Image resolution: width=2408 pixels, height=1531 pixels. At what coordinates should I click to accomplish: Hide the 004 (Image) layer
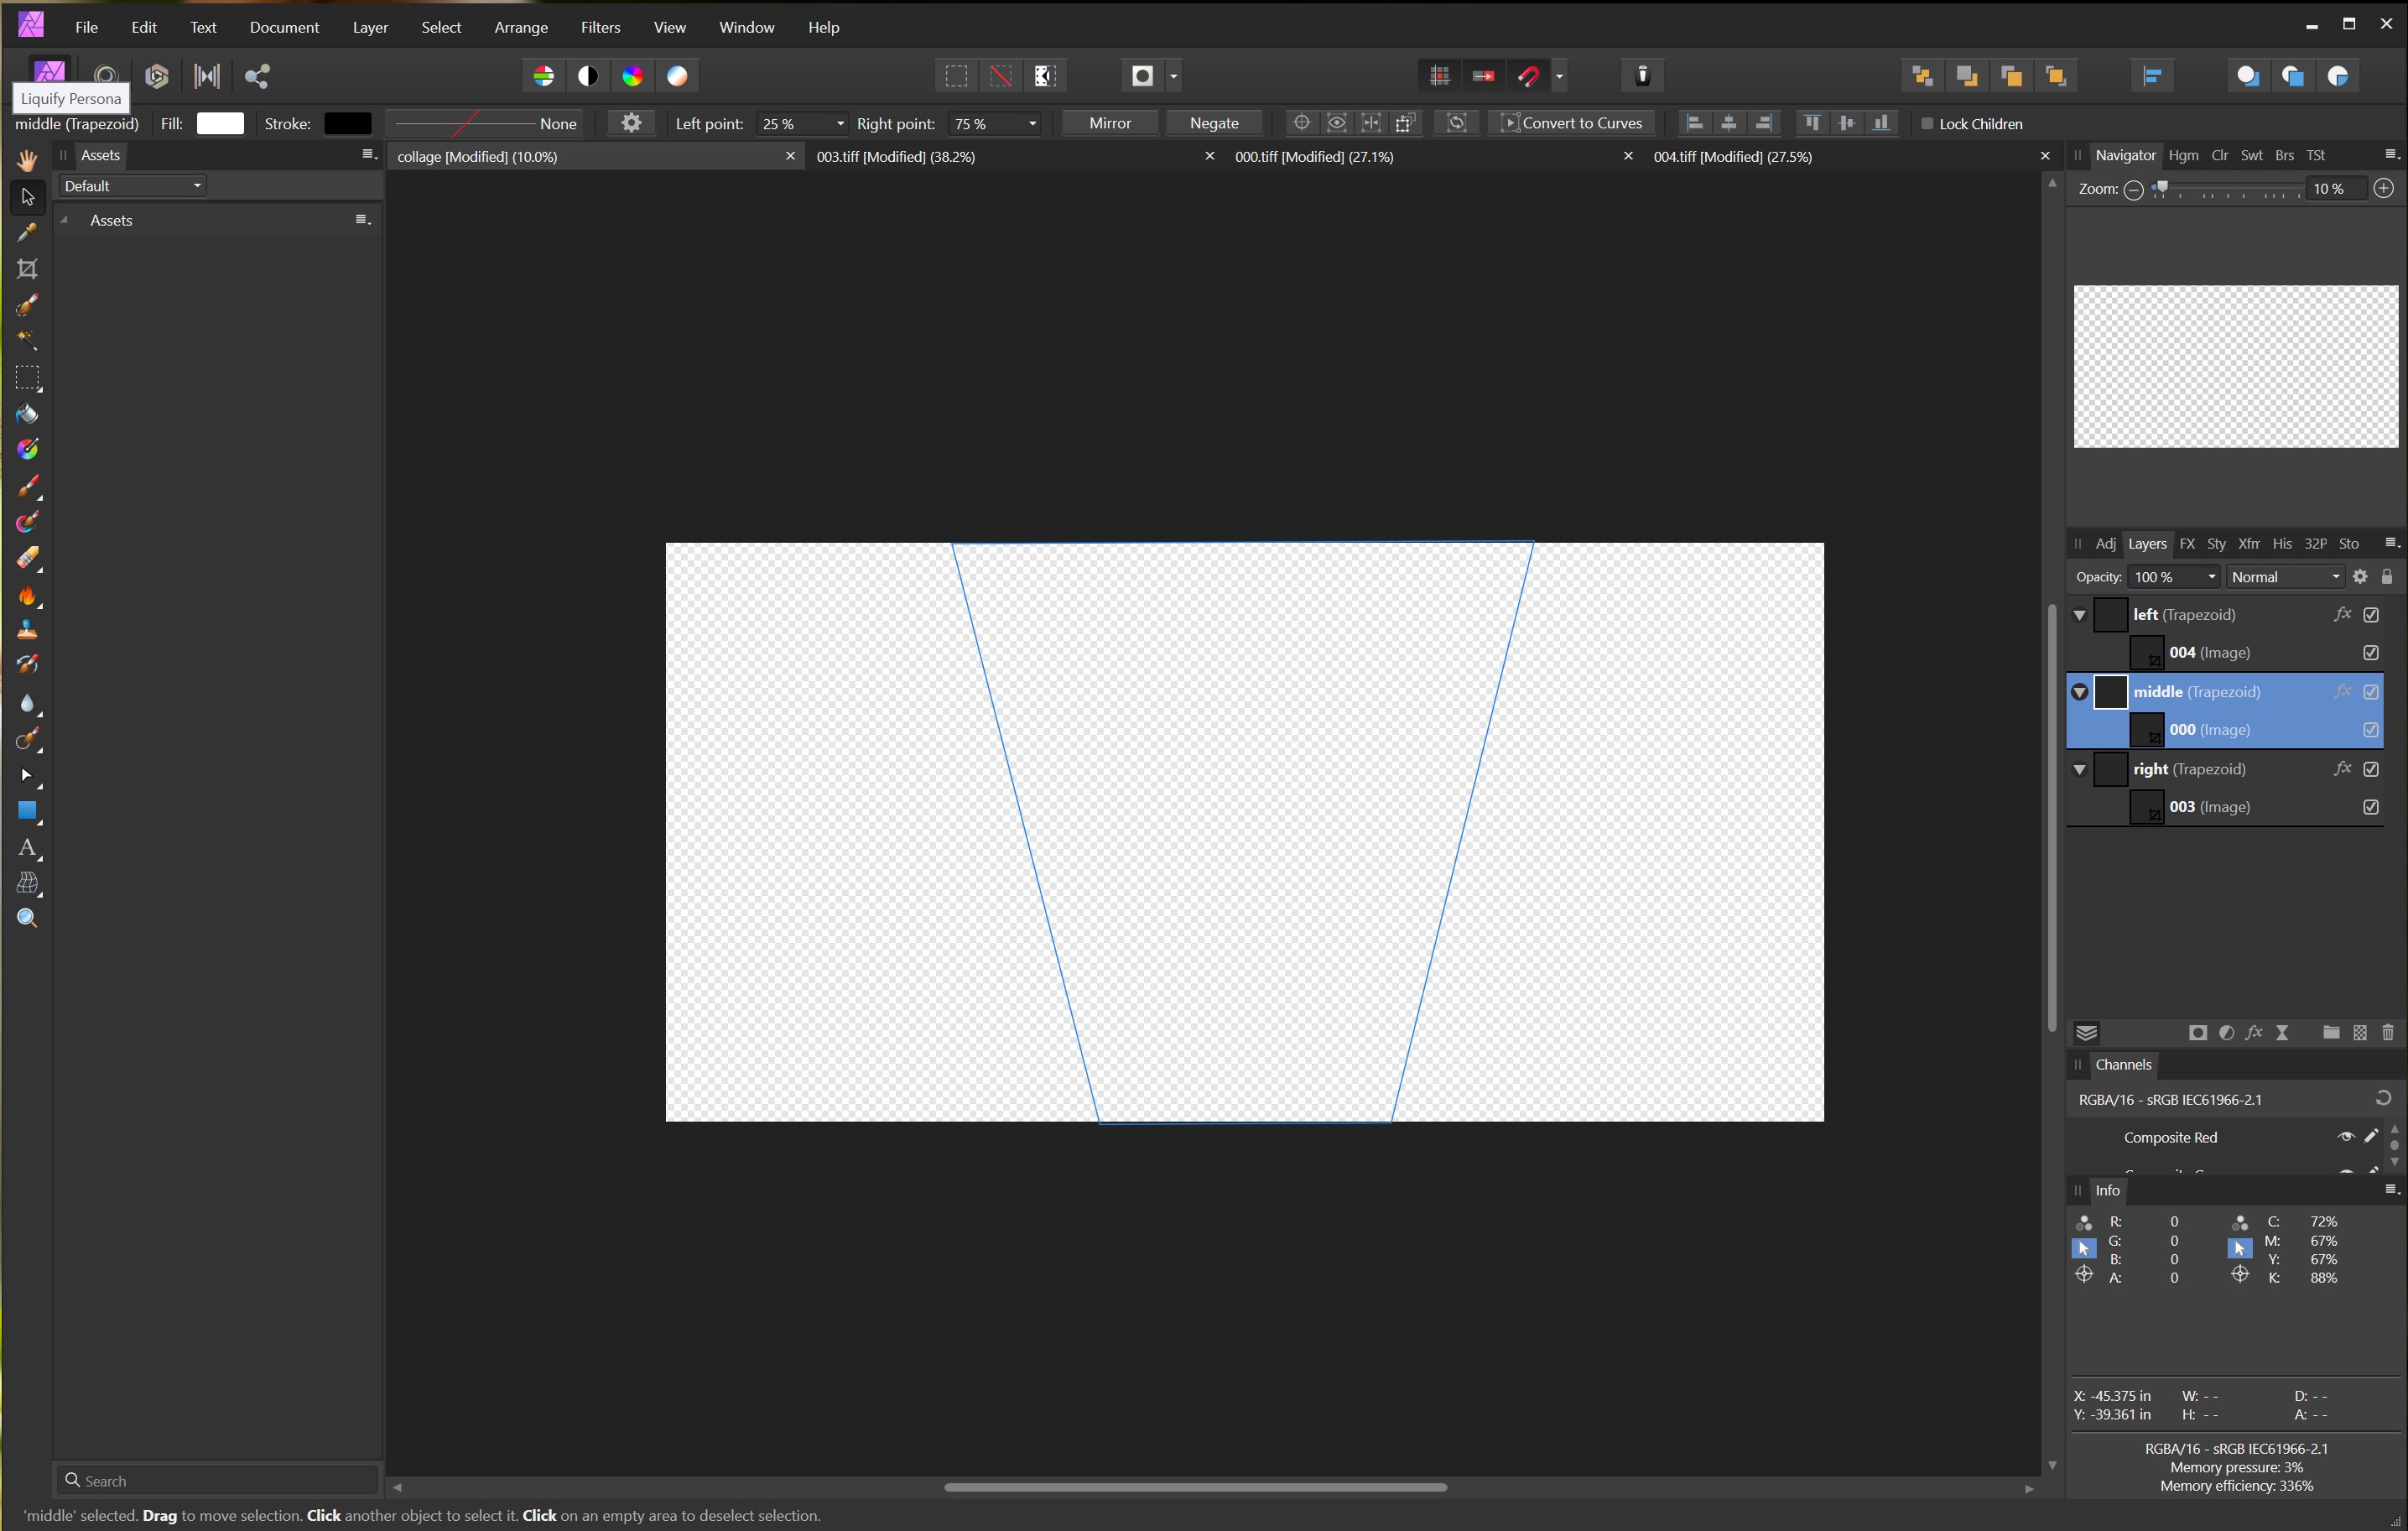tap(2371, 653)
